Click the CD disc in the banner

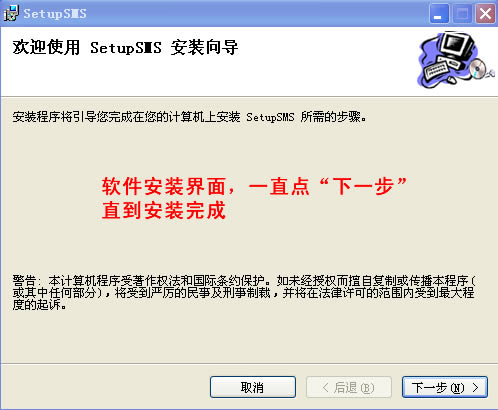coord(478,69)
